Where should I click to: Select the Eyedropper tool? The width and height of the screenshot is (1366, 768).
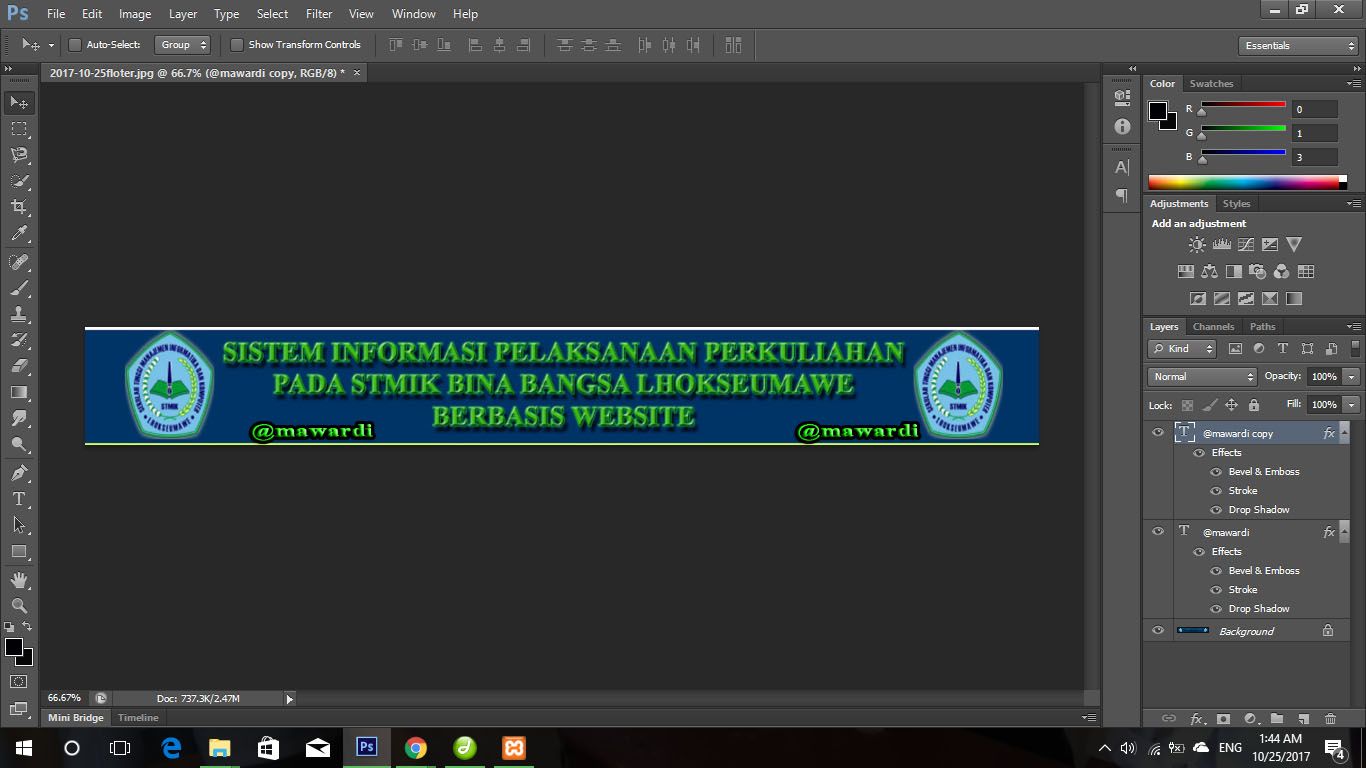[x=19, y=234]
